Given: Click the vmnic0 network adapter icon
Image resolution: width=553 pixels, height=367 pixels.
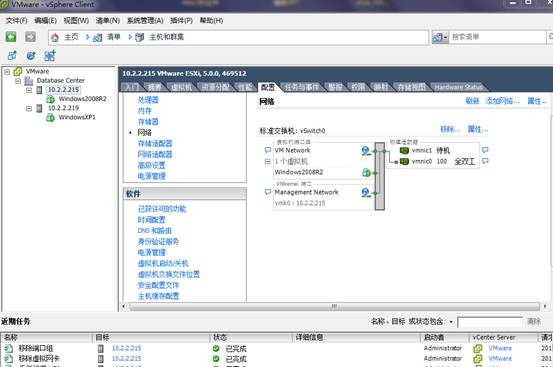Looking at the screenshot, I should coord(404,161).
